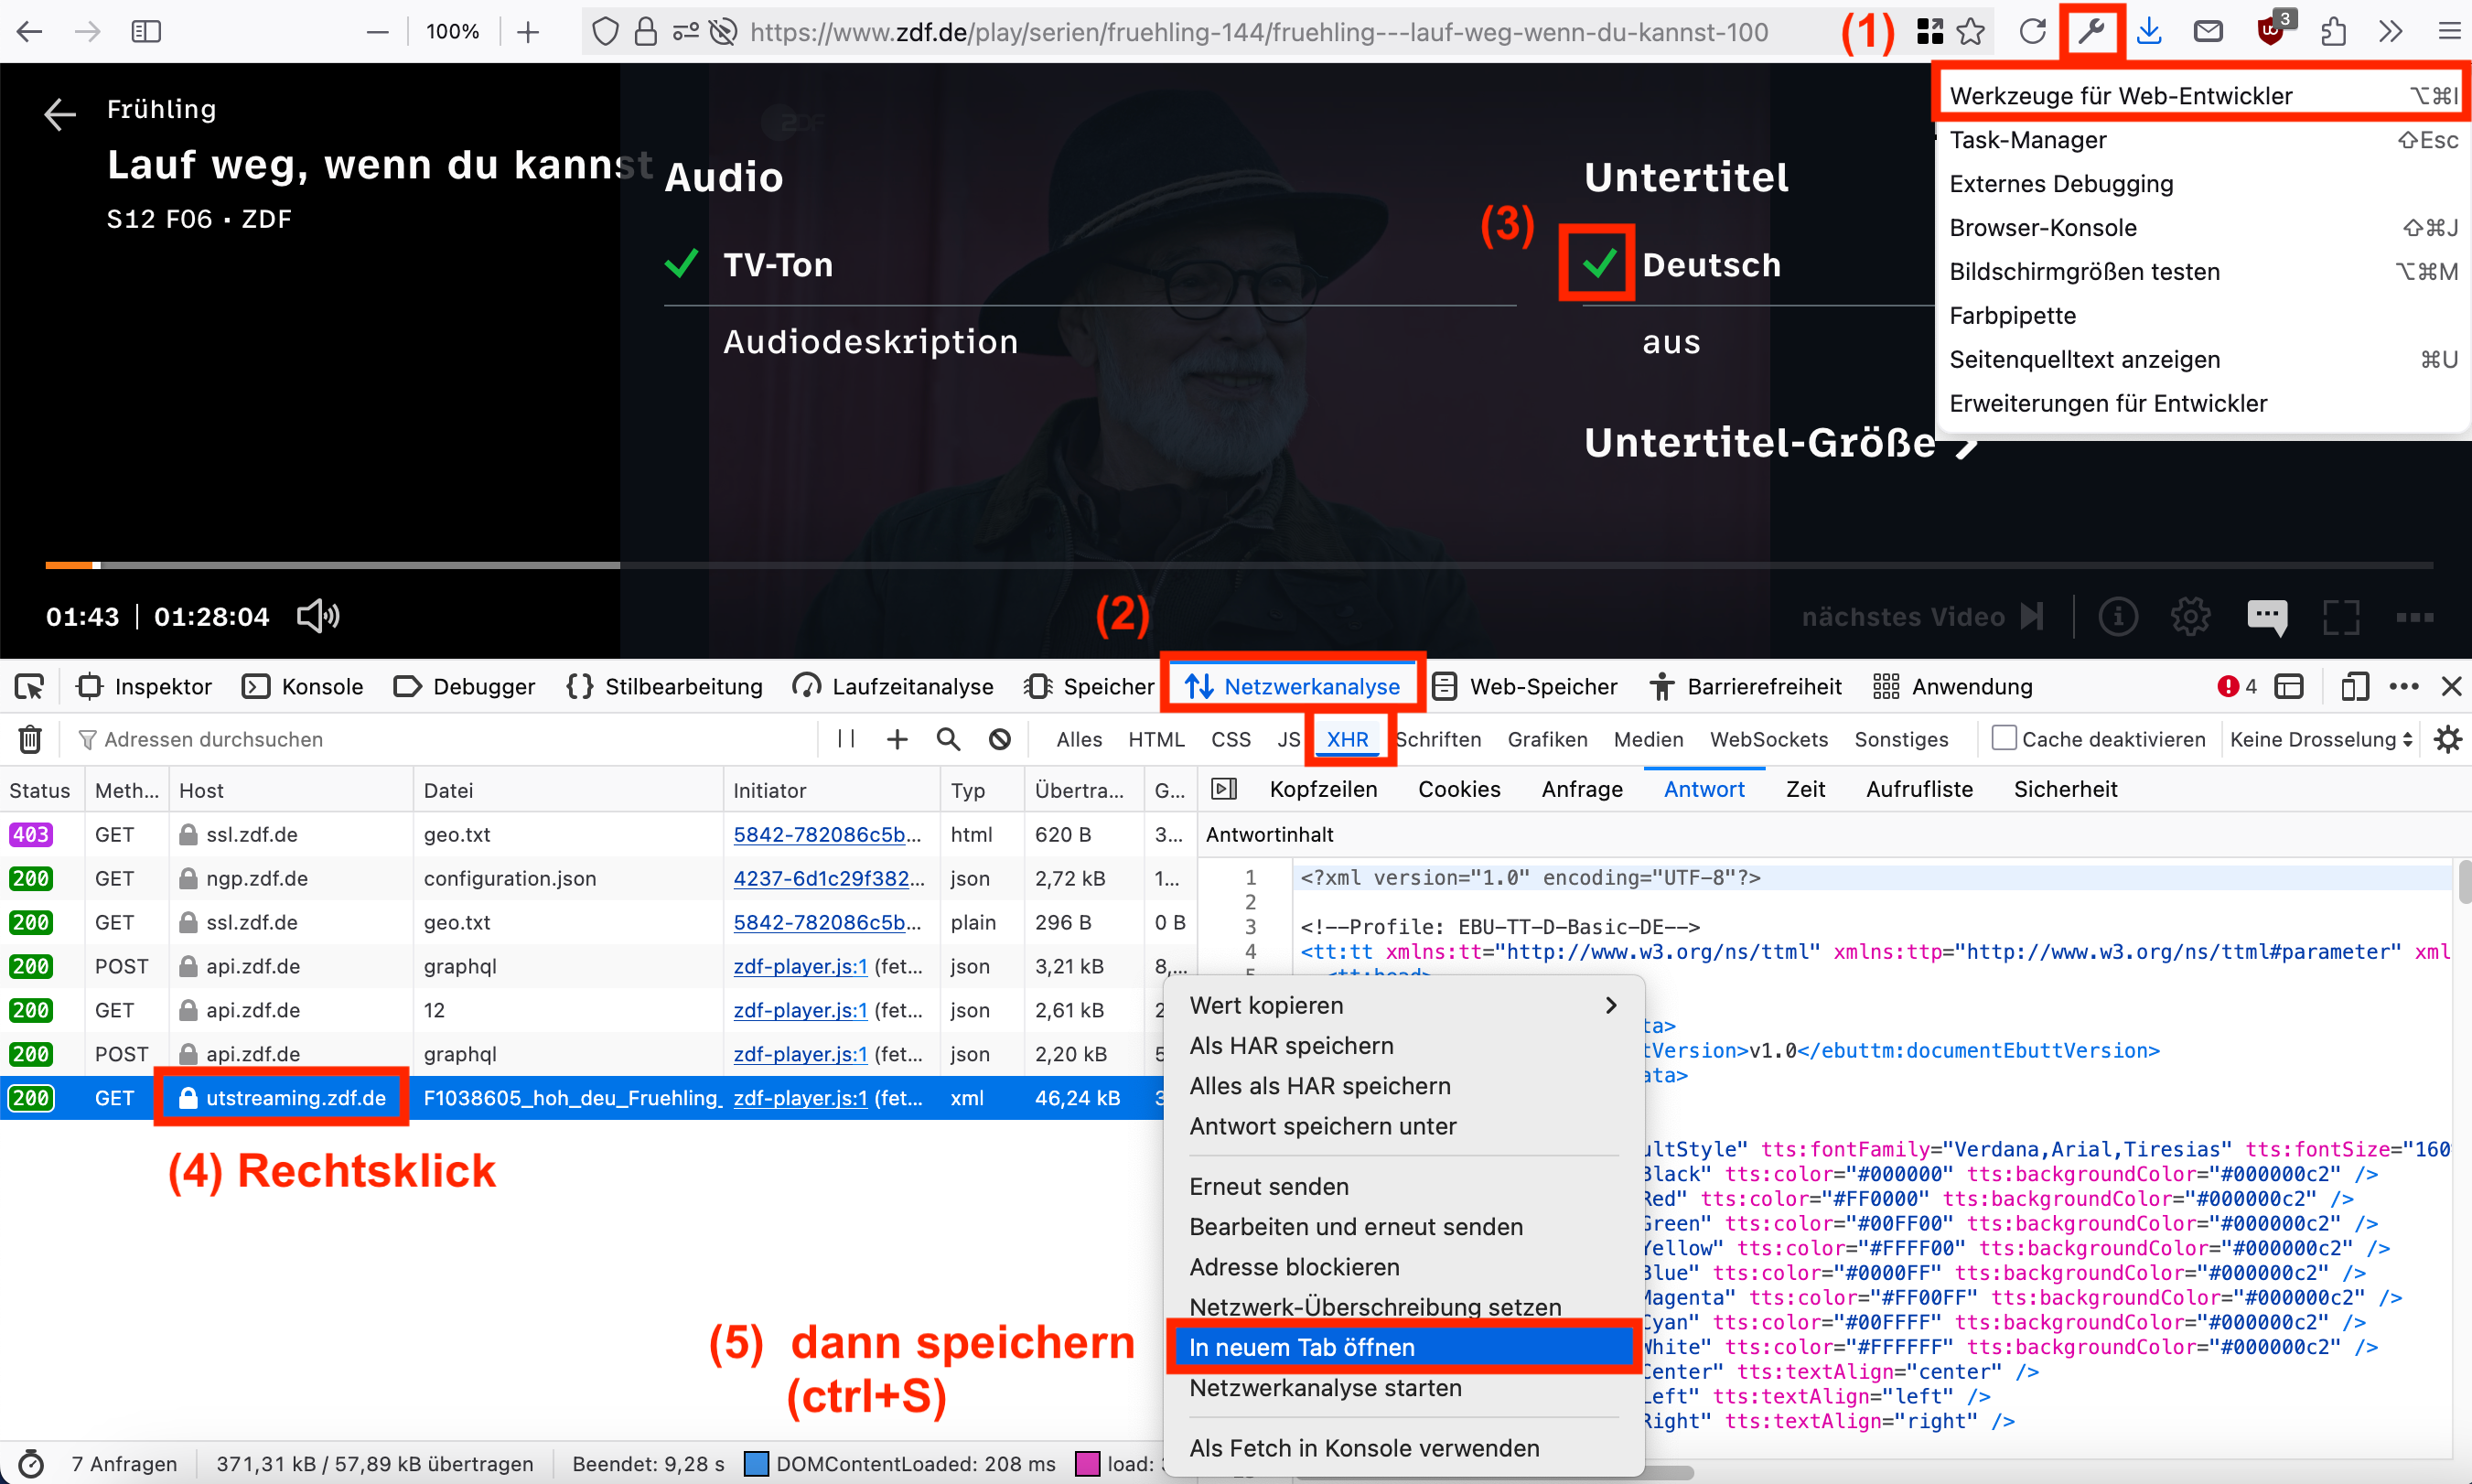Click the shield tracking protection icon
Screen dimensions: 2472x1484
(605, 32)
